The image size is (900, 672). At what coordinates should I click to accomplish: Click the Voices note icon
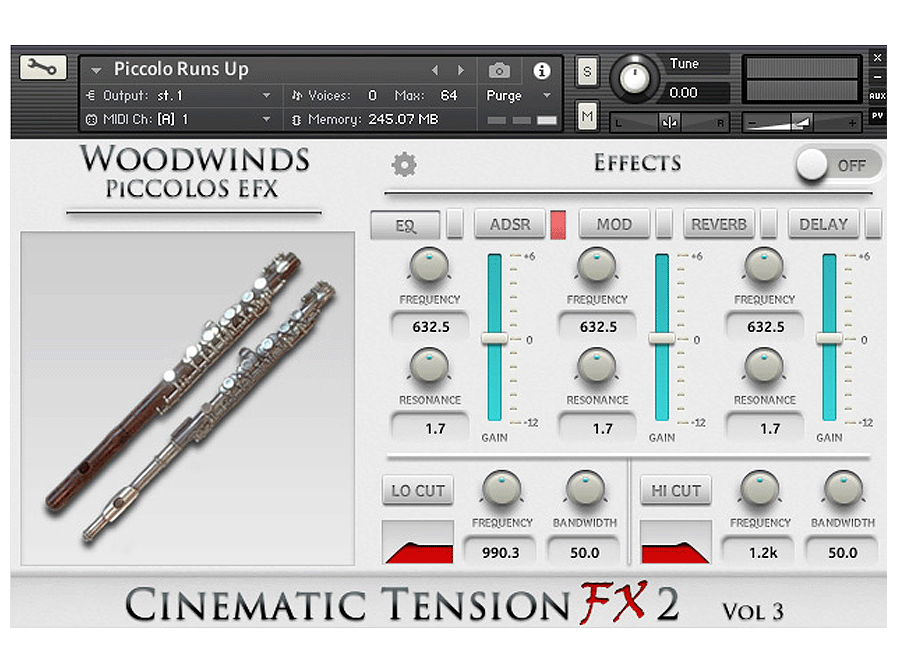(x=296, y=95)
